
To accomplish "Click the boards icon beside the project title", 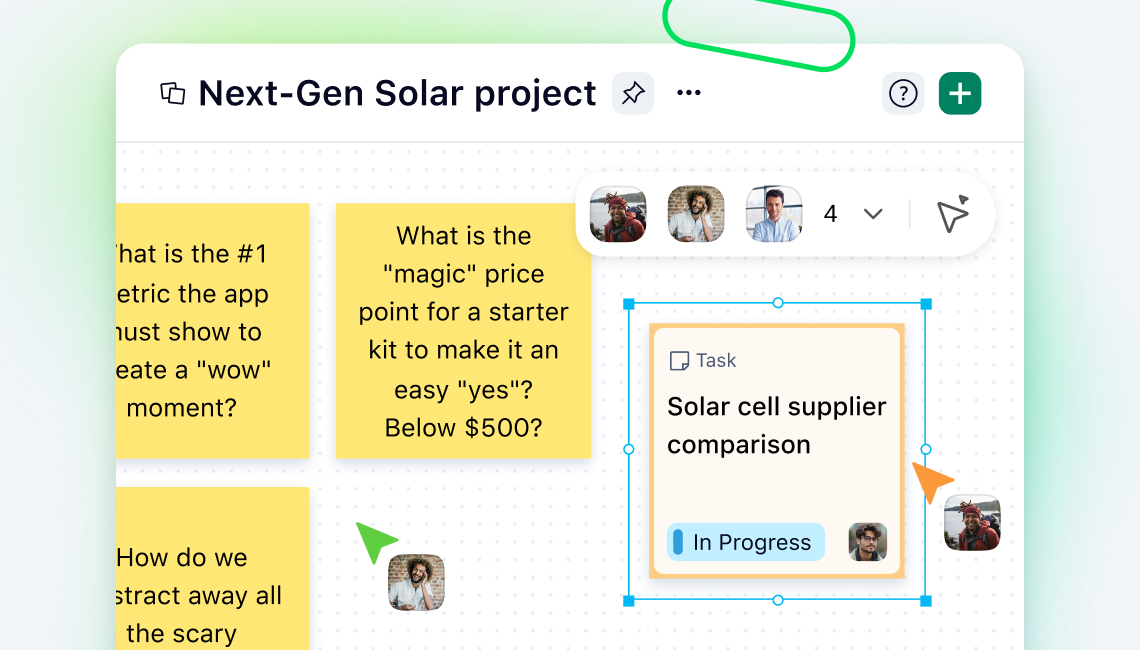I will point(173,93).
